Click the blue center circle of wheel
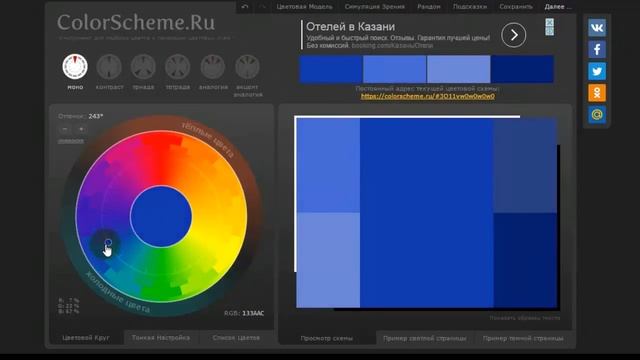The width and height of the screenshot is (640, 360). coord(161,217)
